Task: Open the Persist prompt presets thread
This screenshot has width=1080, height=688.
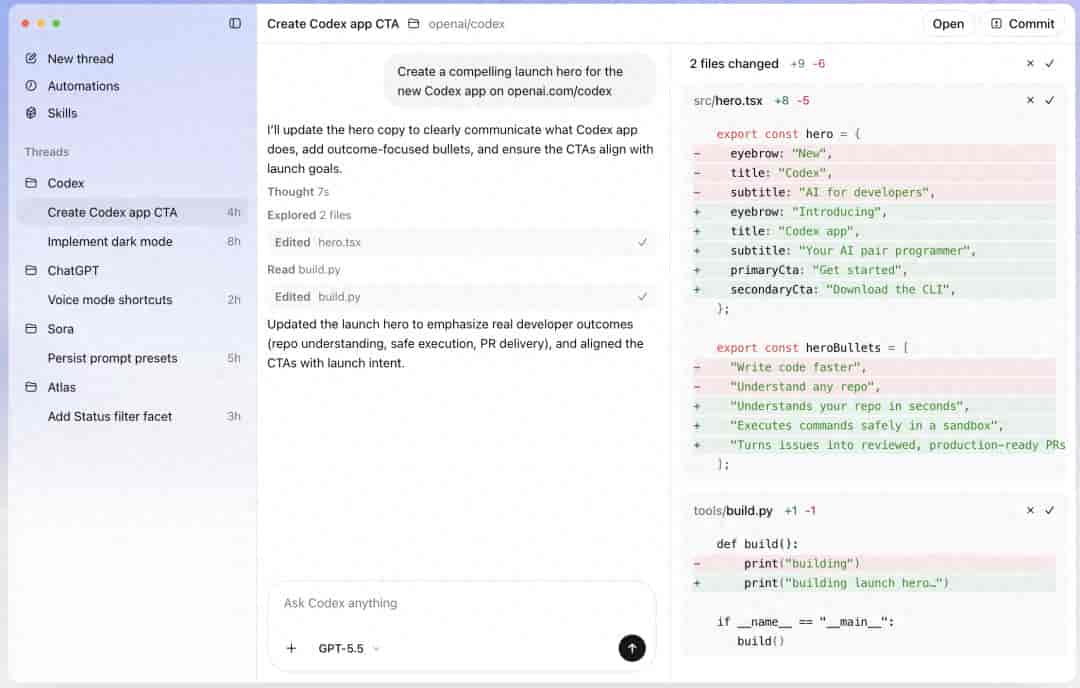Action: pos(132,358)
